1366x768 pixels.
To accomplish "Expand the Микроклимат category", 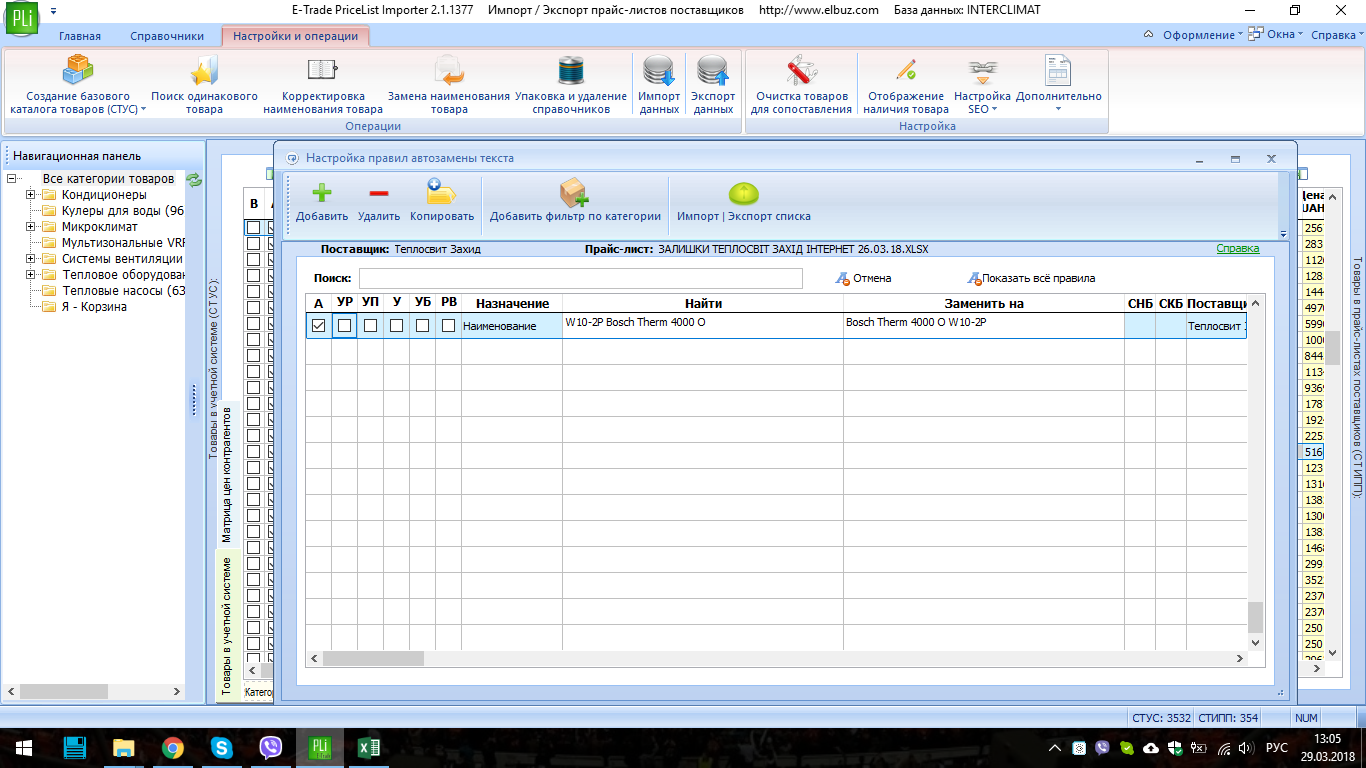I will pos(31,227).
